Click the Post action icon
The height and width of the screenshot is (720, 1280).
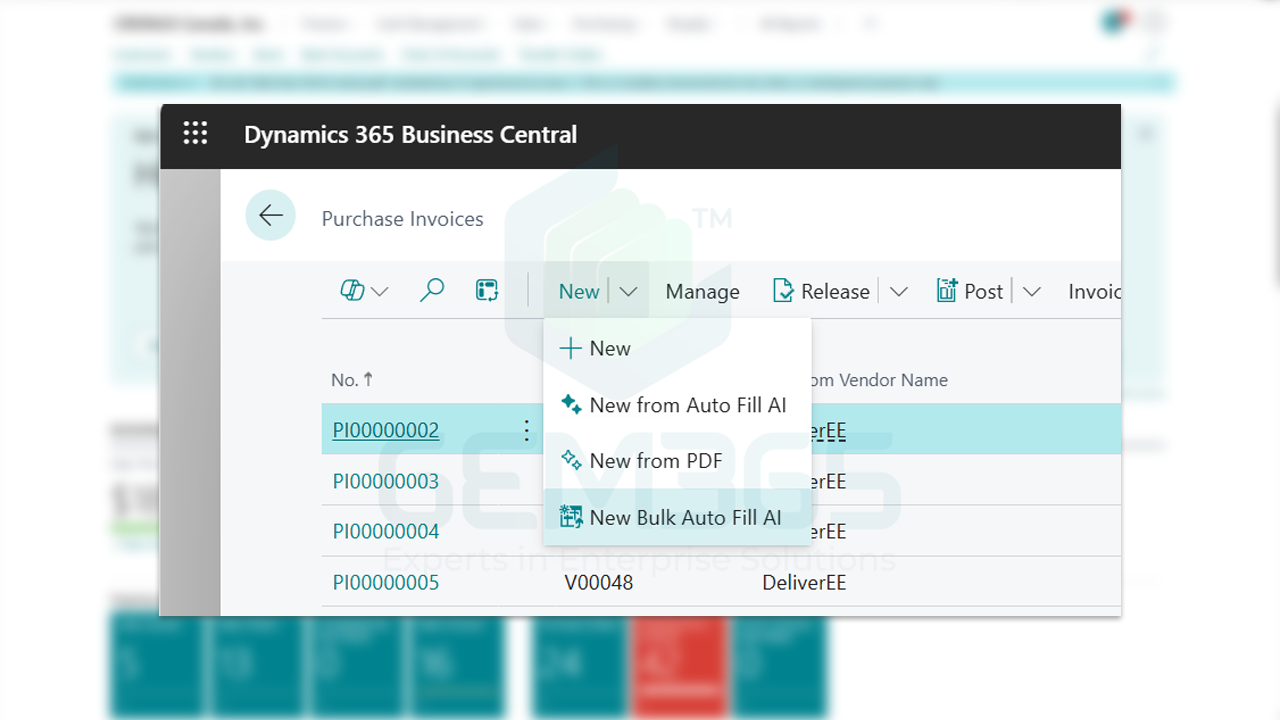click(x=947, y=291)
